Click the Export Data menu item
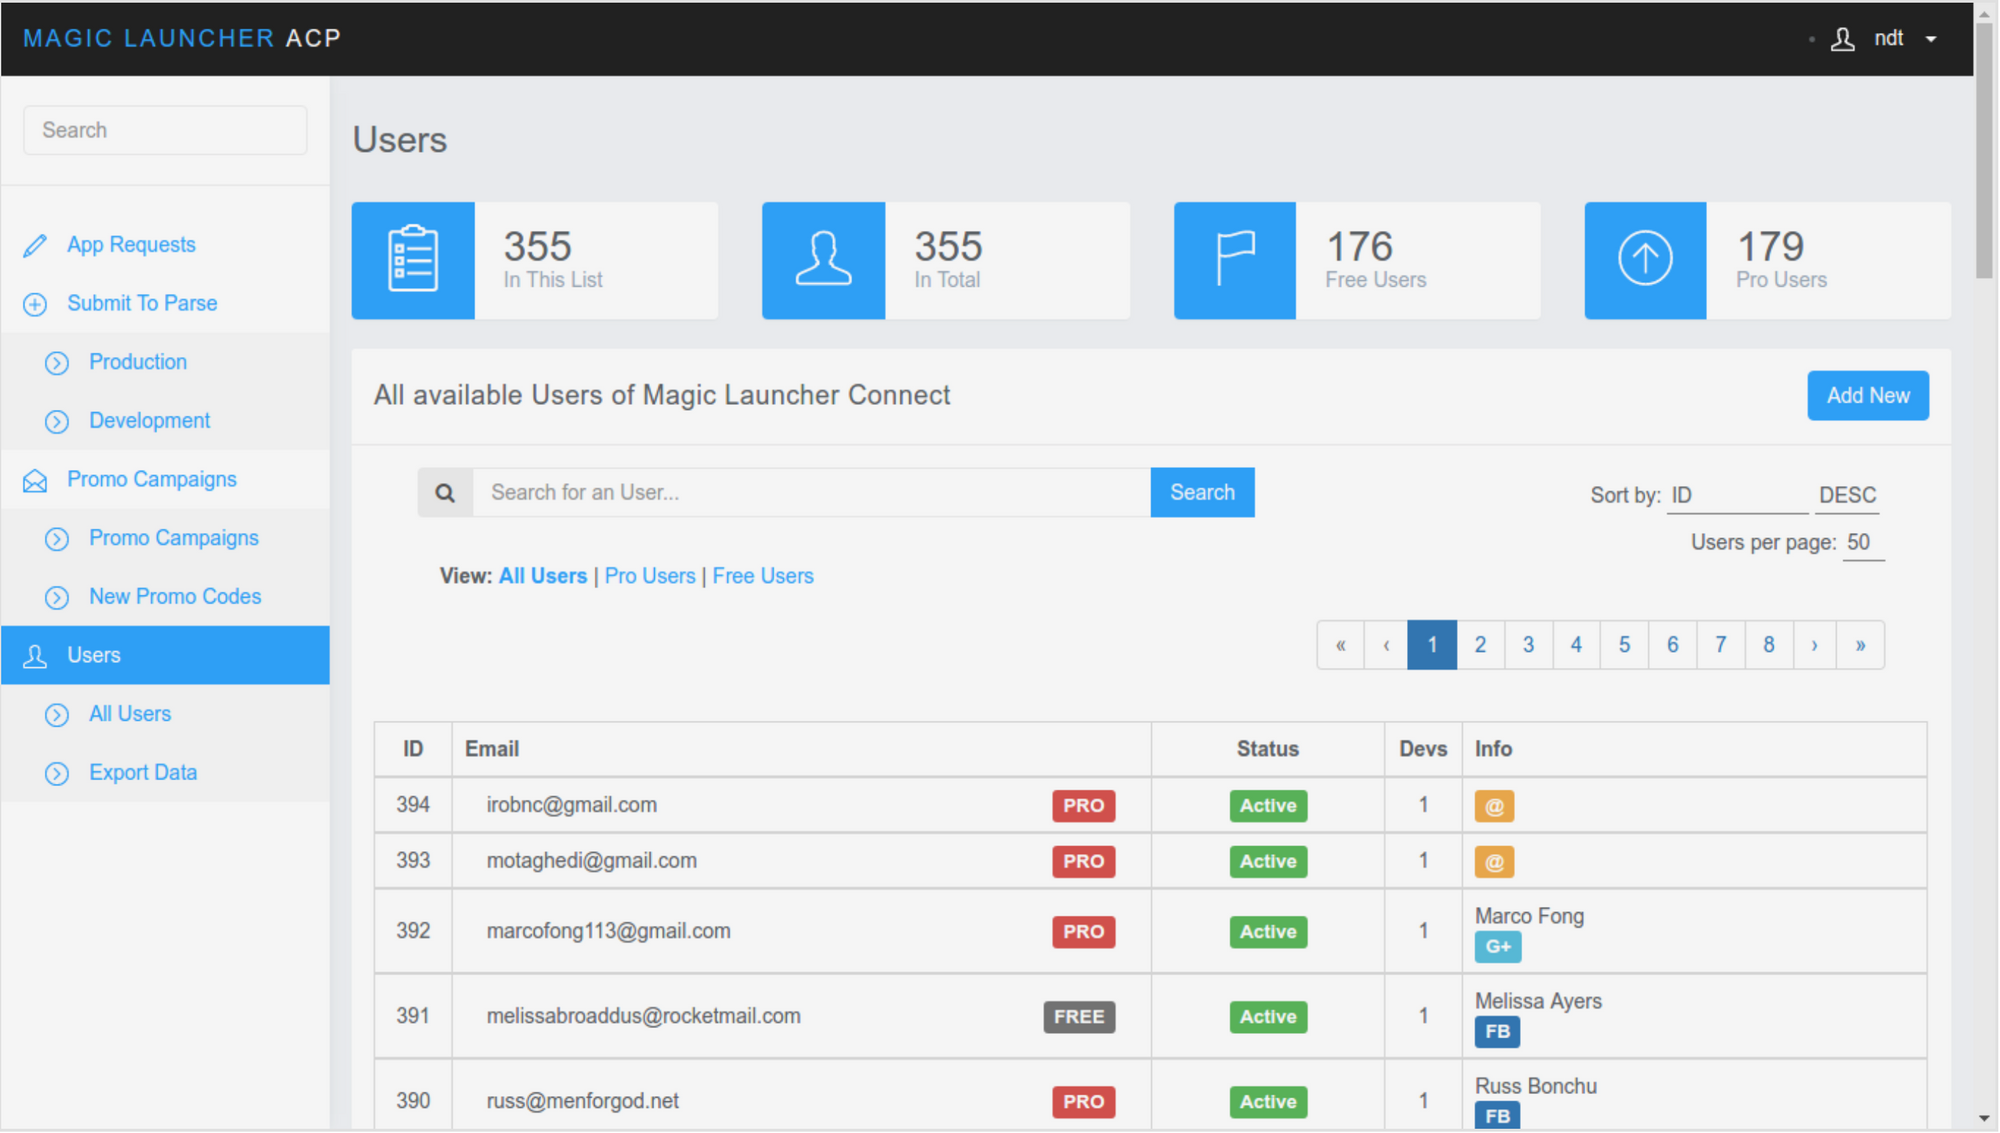 (141, 772)
